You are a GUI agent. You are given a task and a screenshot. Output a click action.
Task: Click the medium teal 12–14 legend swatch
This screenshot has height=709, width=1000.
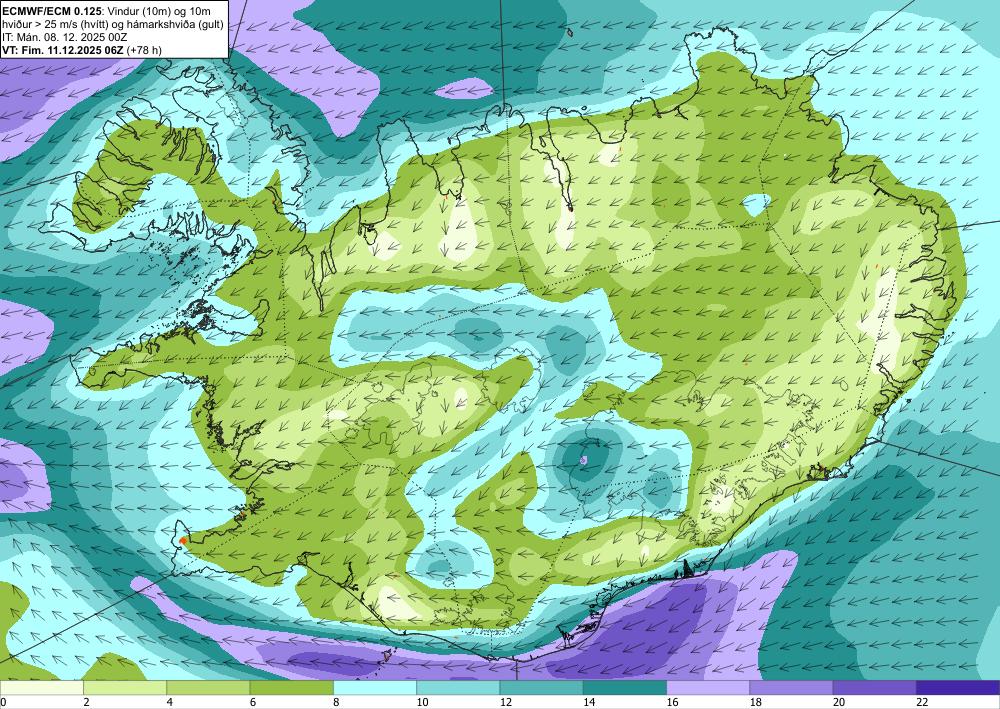coord(541,688)
